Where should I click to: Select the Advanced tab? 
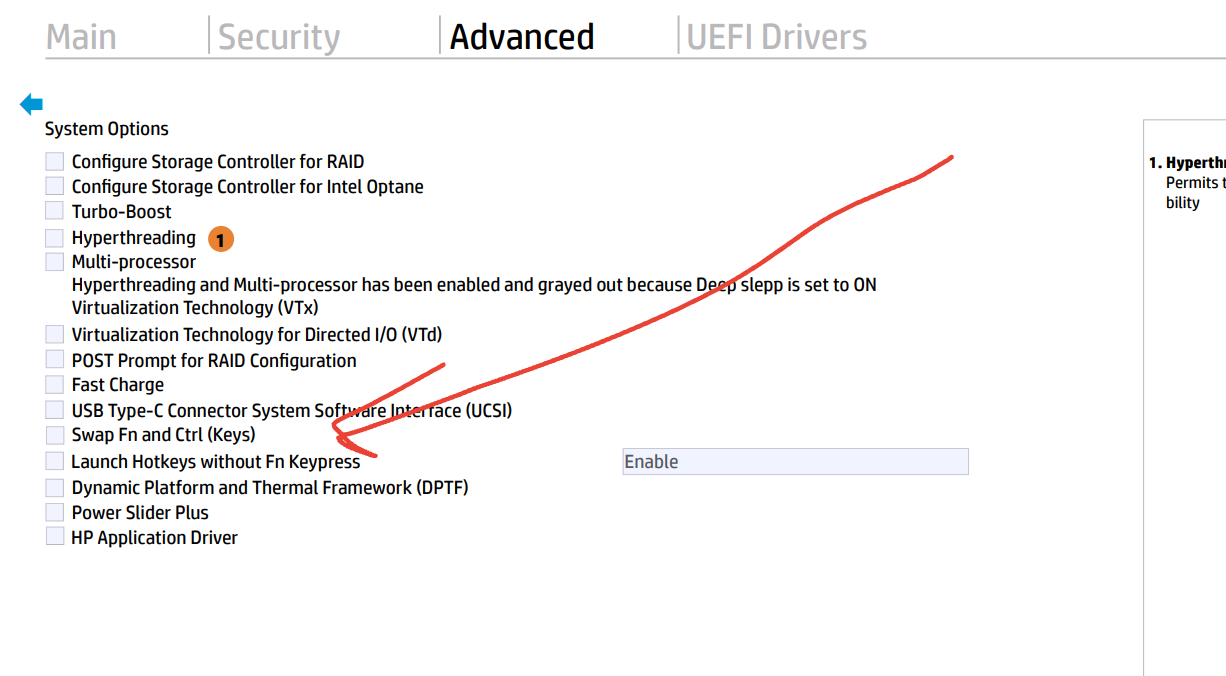tap(522, 37)
